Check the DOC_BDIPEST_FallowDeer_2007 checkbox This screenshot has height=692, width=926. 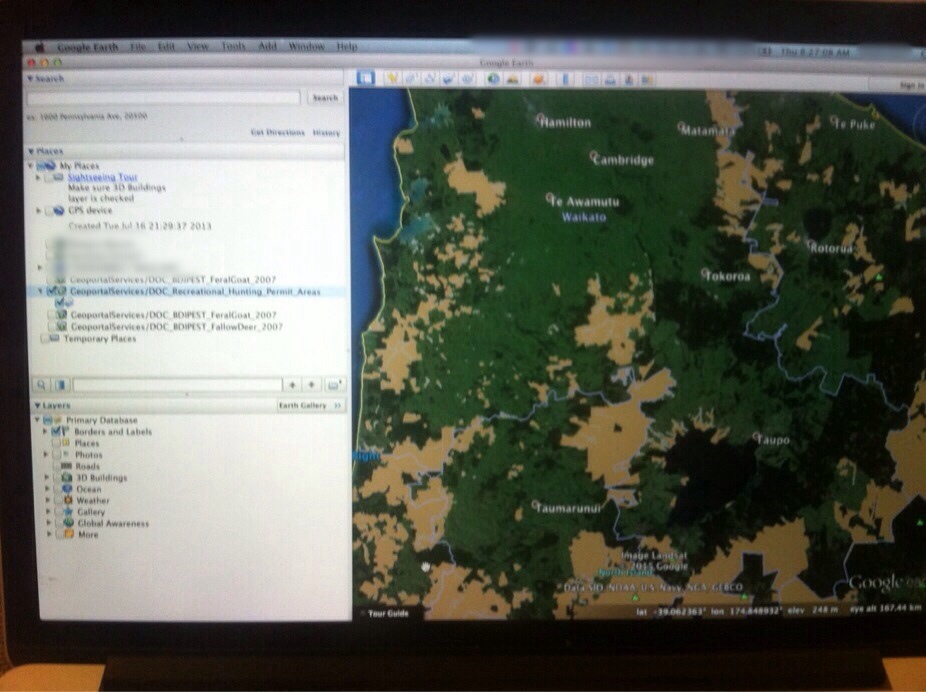point(51,327)
